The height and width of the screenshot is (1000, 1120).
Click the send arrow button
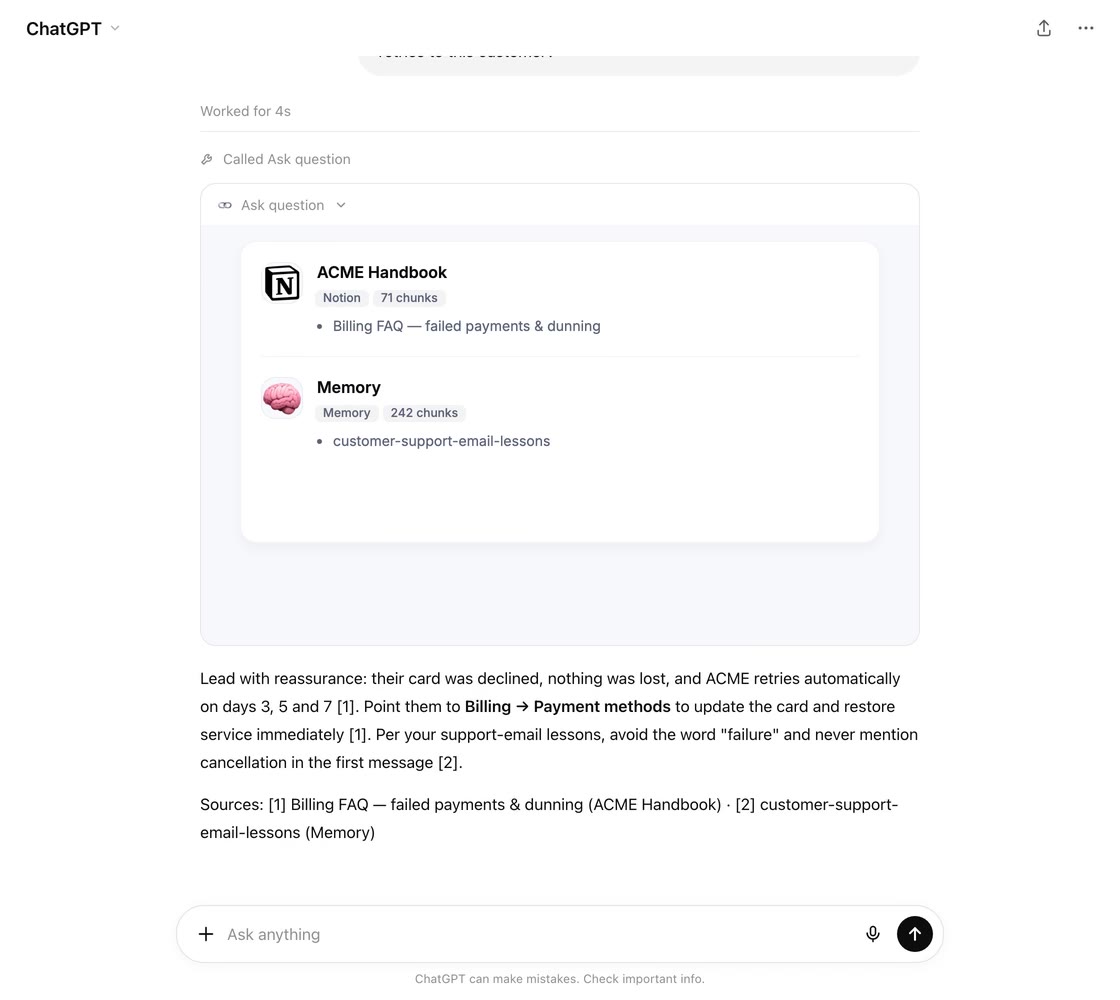point(914,934)
